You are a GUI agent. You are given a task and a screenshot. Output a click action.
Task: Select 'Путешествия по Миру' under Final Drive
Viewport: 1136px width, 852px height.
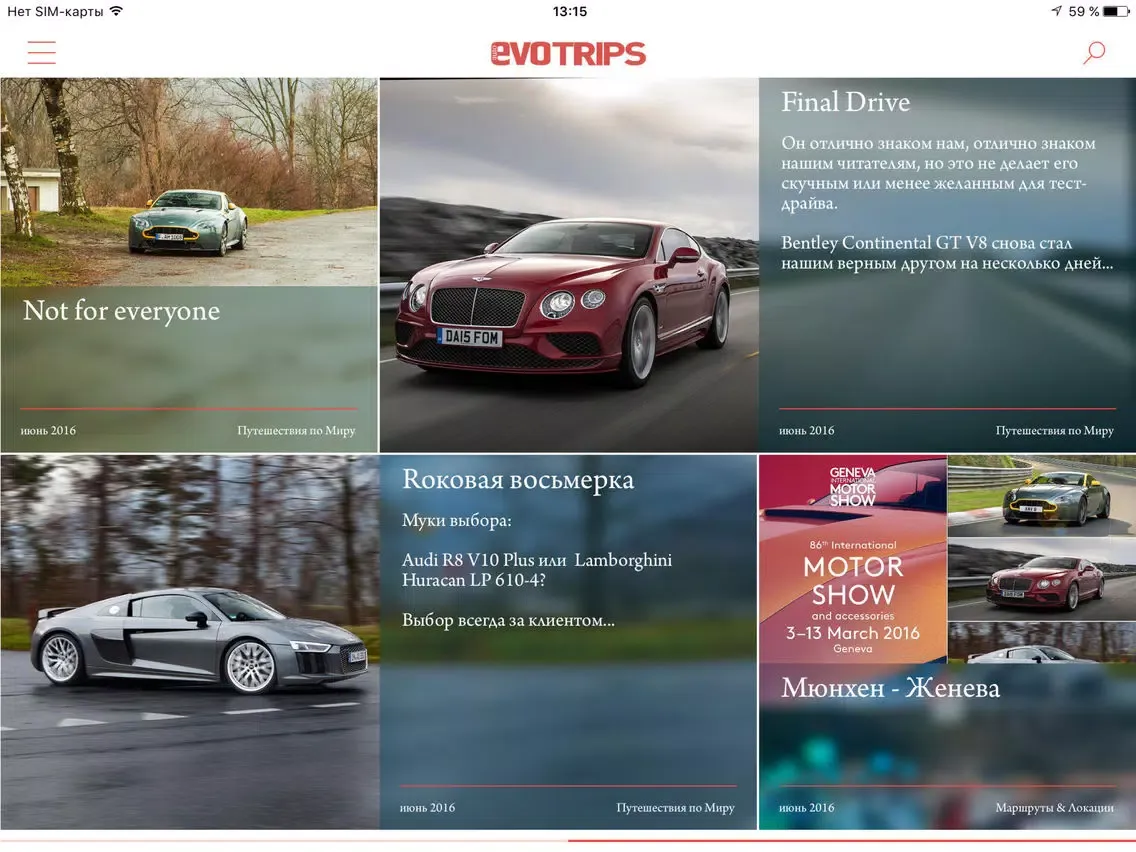pyautogui.click(x=1055, y=430)
